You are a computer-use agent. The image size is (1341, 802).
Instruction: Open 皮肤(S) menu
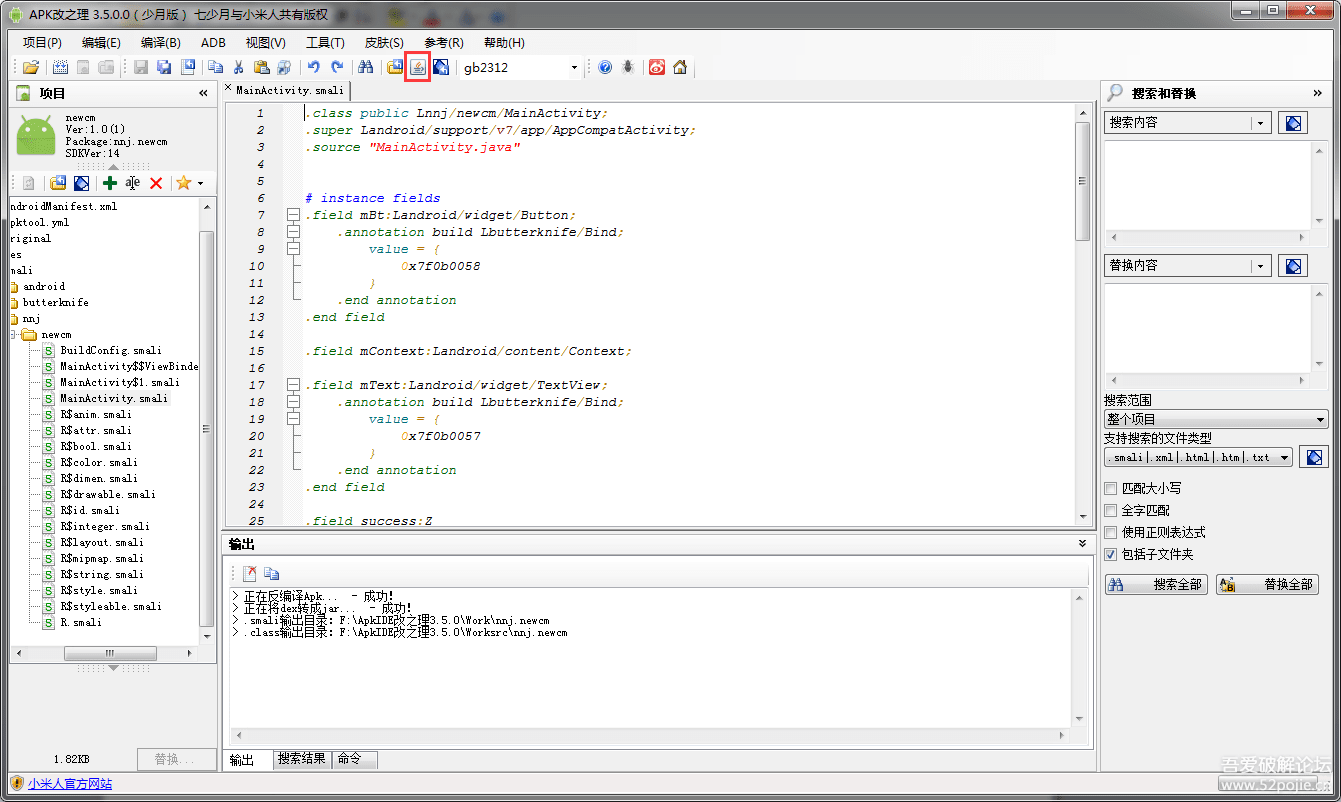point(384,43)
